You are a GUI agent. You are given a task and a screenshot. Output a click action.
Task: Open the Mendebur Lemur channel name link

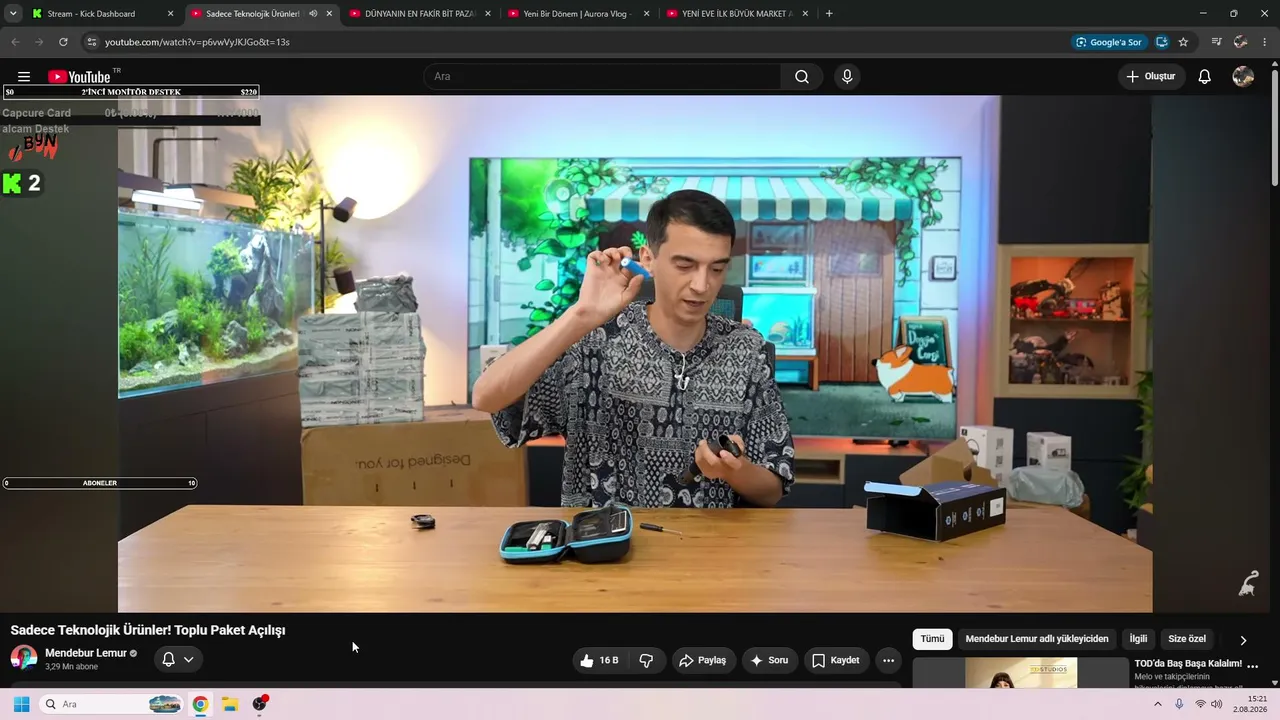click(86, 653)
